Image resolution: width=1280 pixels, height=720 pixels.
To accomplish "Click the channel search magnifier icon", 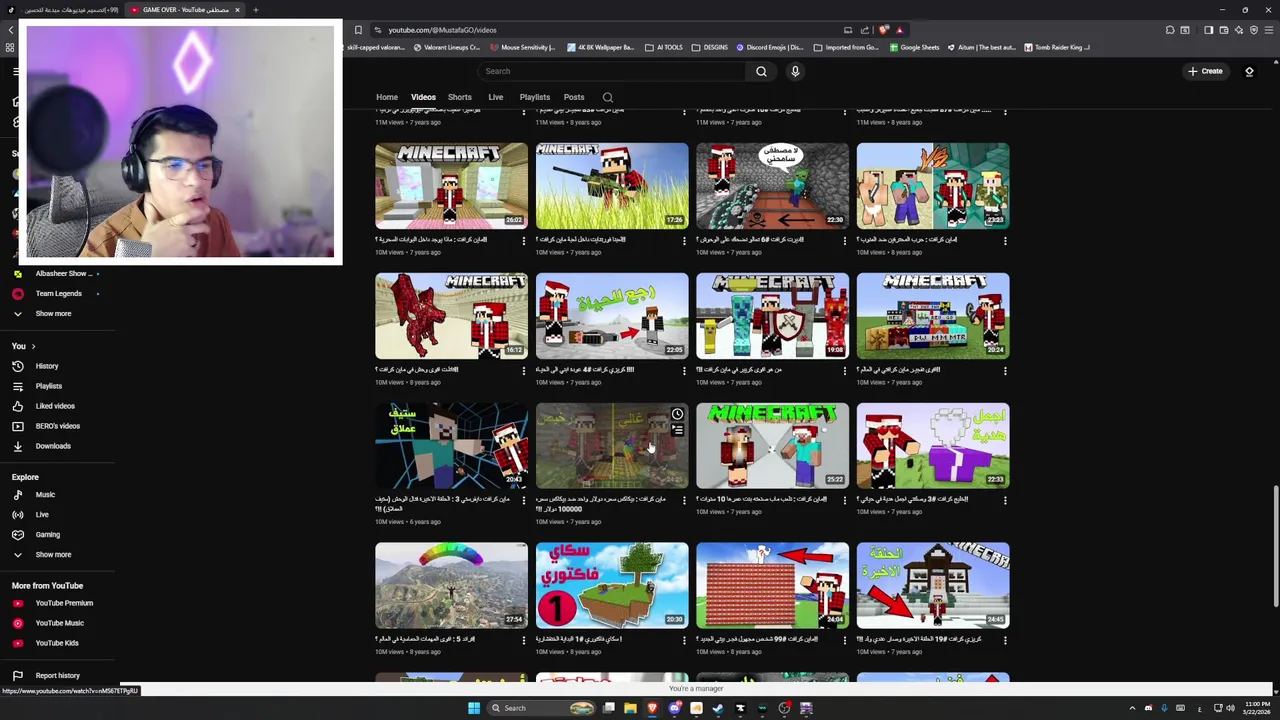I will pos(607,97).
